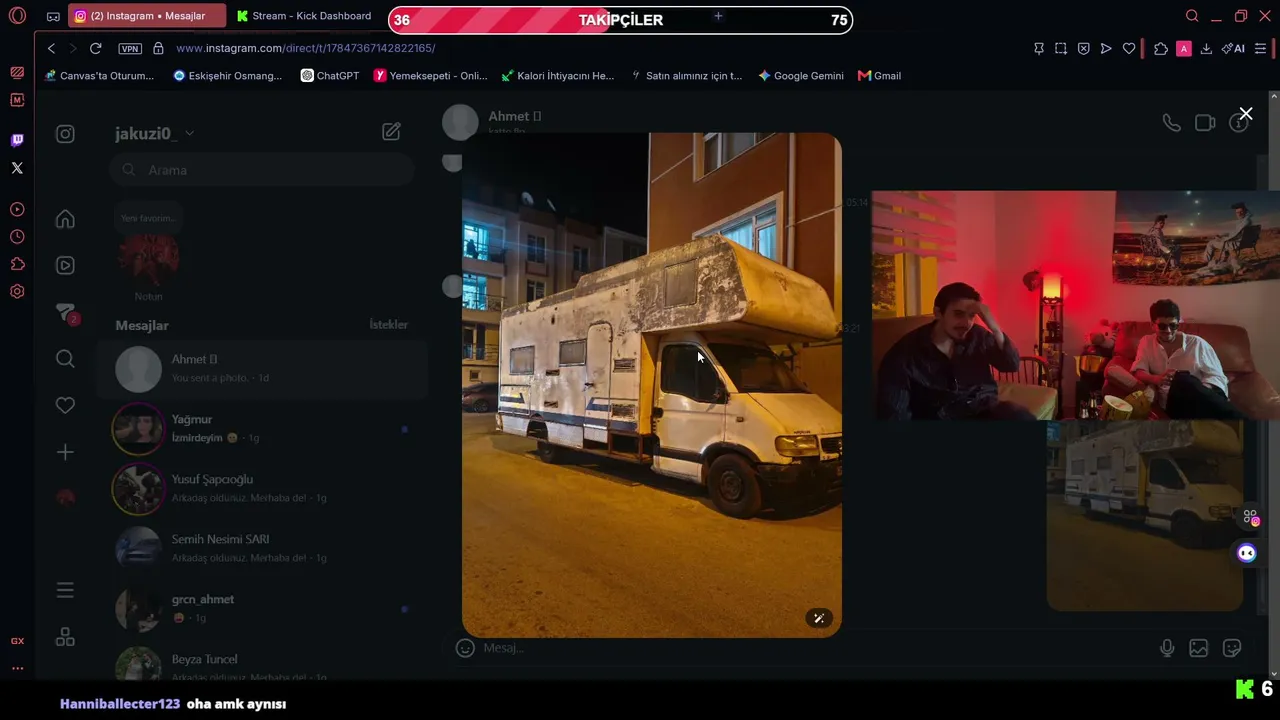Open the sticker picker icon
The width and height of the screenshot is (1280, 720).
[1232, 648]
